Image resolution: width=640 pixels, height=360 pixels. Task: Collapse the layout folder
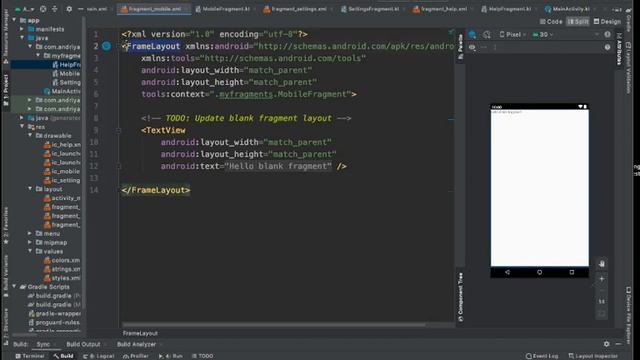click(30, 189)
